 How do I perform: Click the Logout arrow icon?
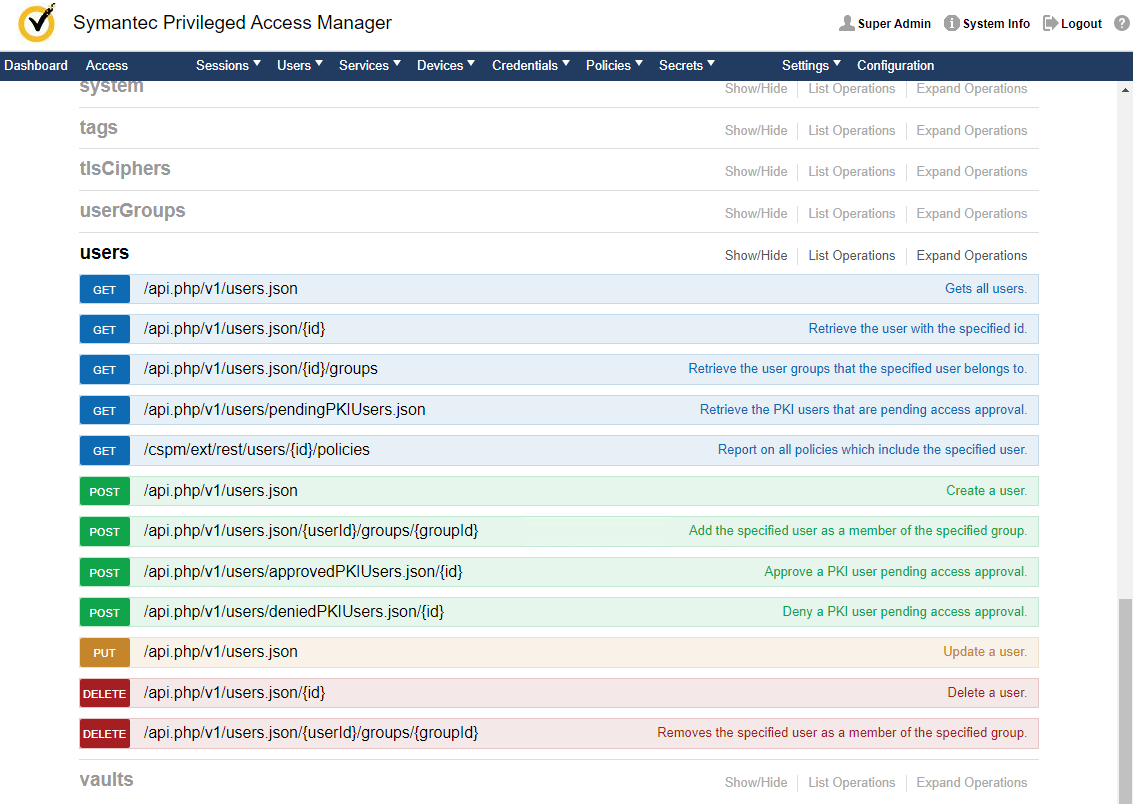1050,23
